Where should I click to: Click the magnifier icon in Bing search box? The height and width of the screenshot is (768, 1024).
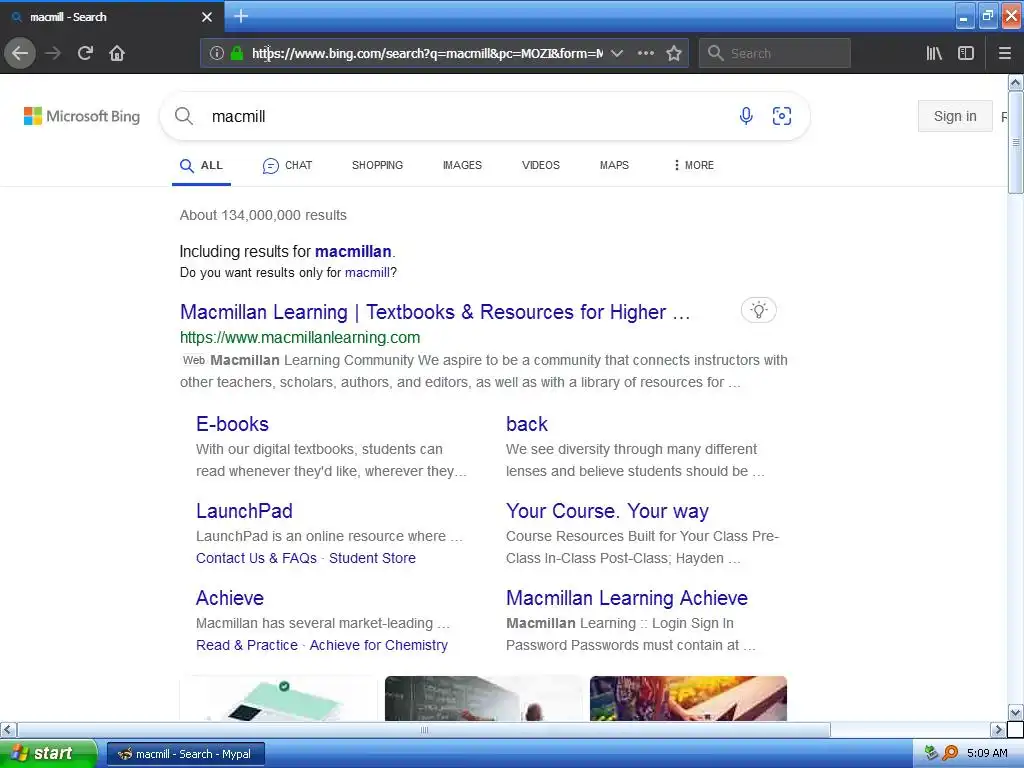click(184, 116)
